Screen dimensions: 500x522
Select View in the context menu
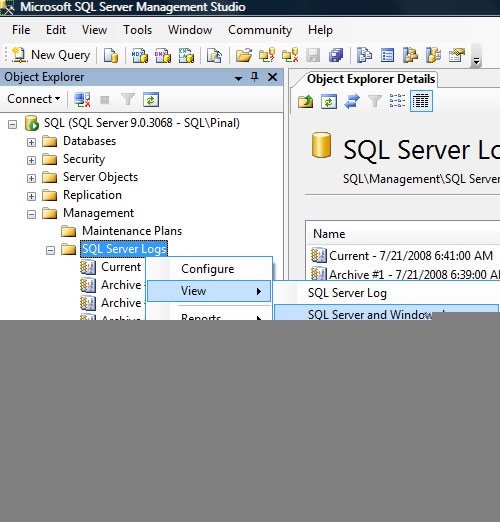coord(209,291)
